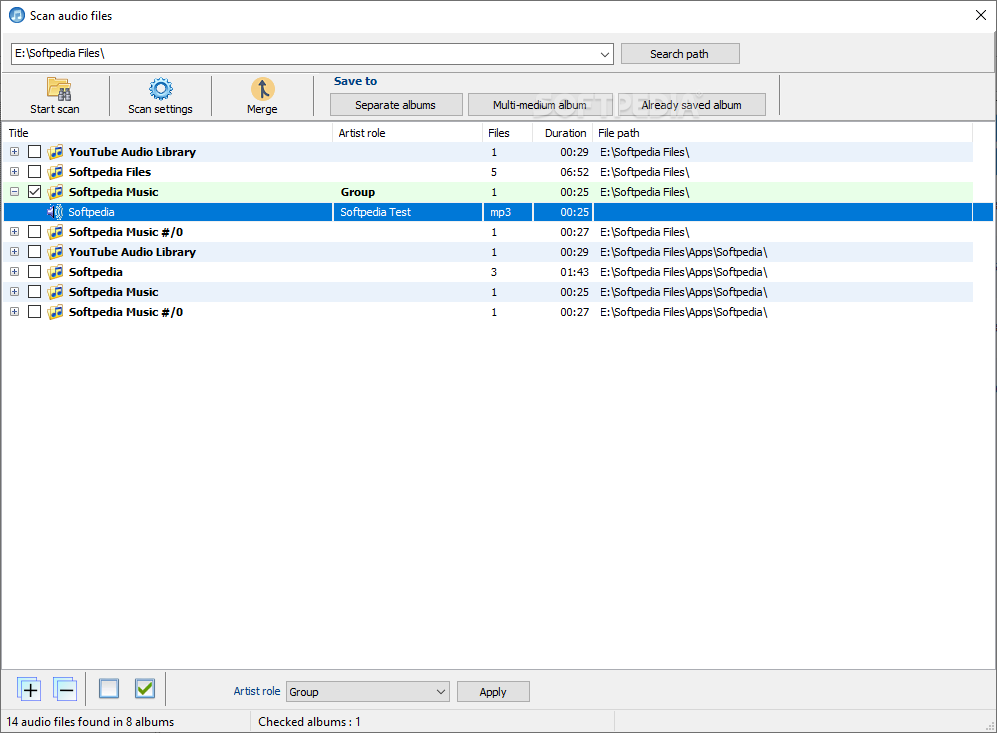Check Softpedia Music #/0 in E:\Softpedia Files\

(x=34, y=232)
